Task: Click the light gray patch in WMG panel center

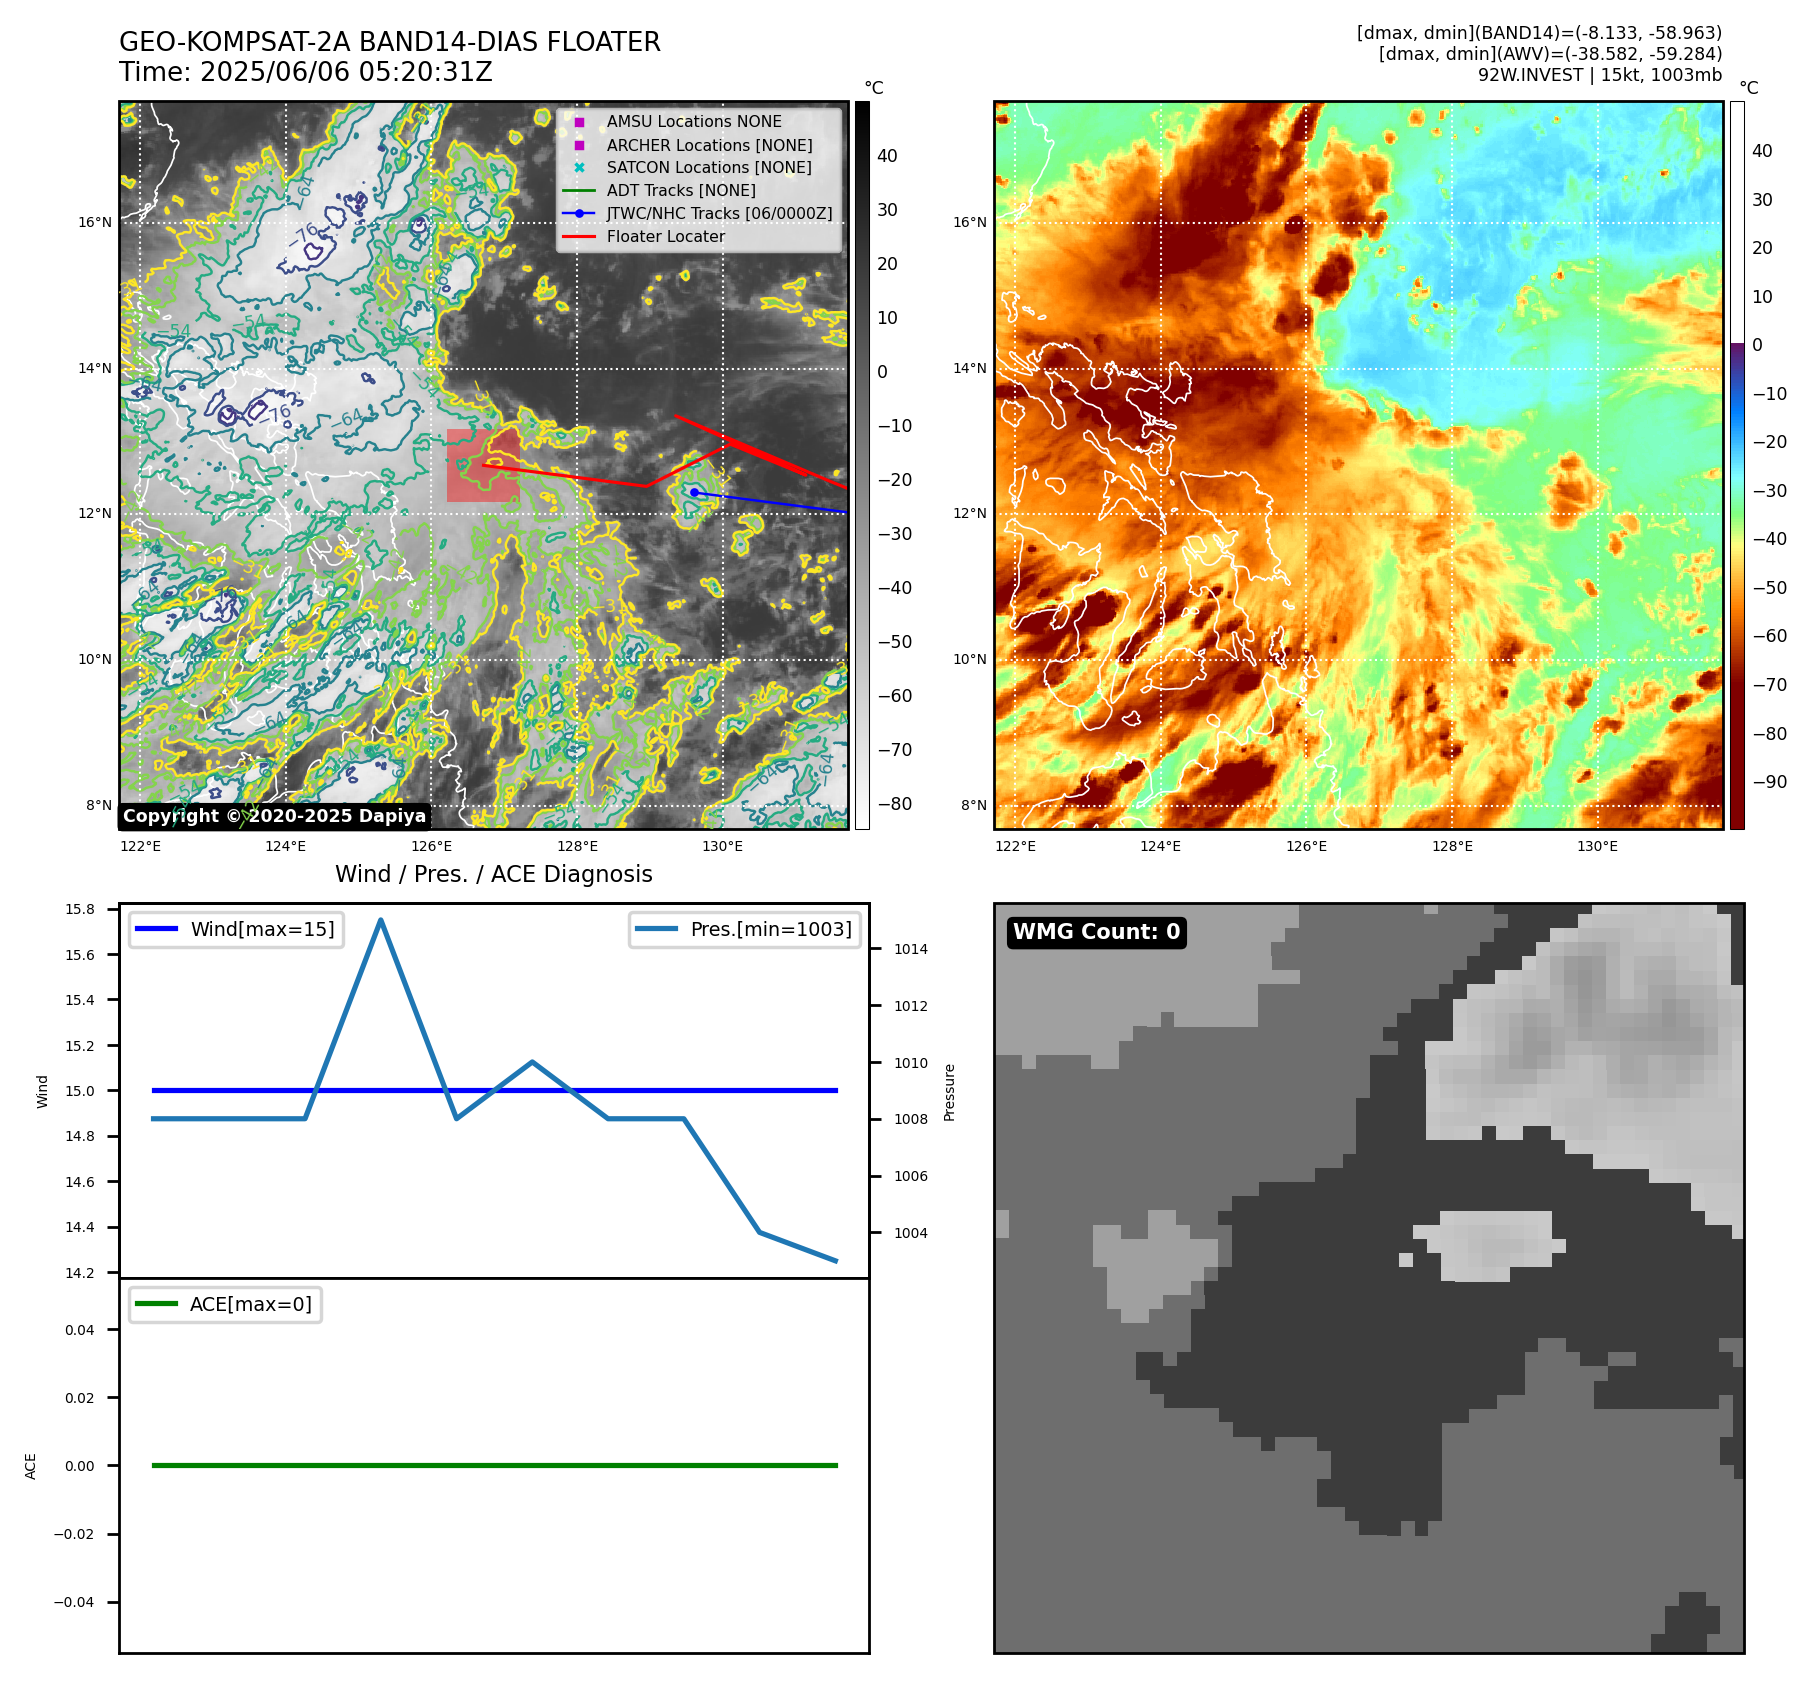Action: [x=1489, y=1245]
